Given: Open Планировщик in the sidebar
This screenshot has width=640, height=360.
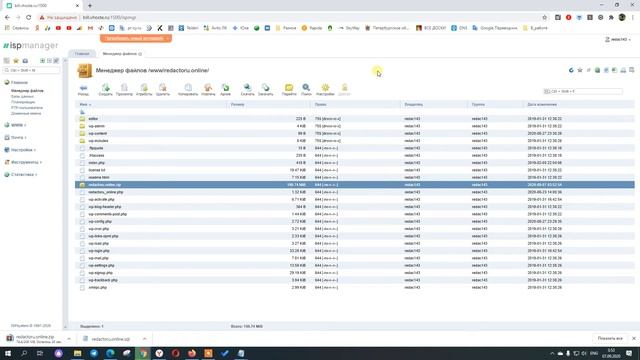Looking at the screenshot, I should tap(23, 102).
